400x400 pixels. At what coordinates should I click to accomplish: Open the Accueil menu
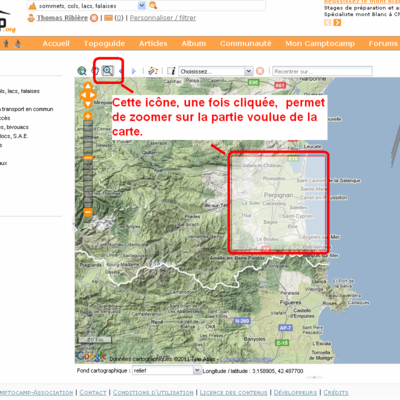[56, 43]
